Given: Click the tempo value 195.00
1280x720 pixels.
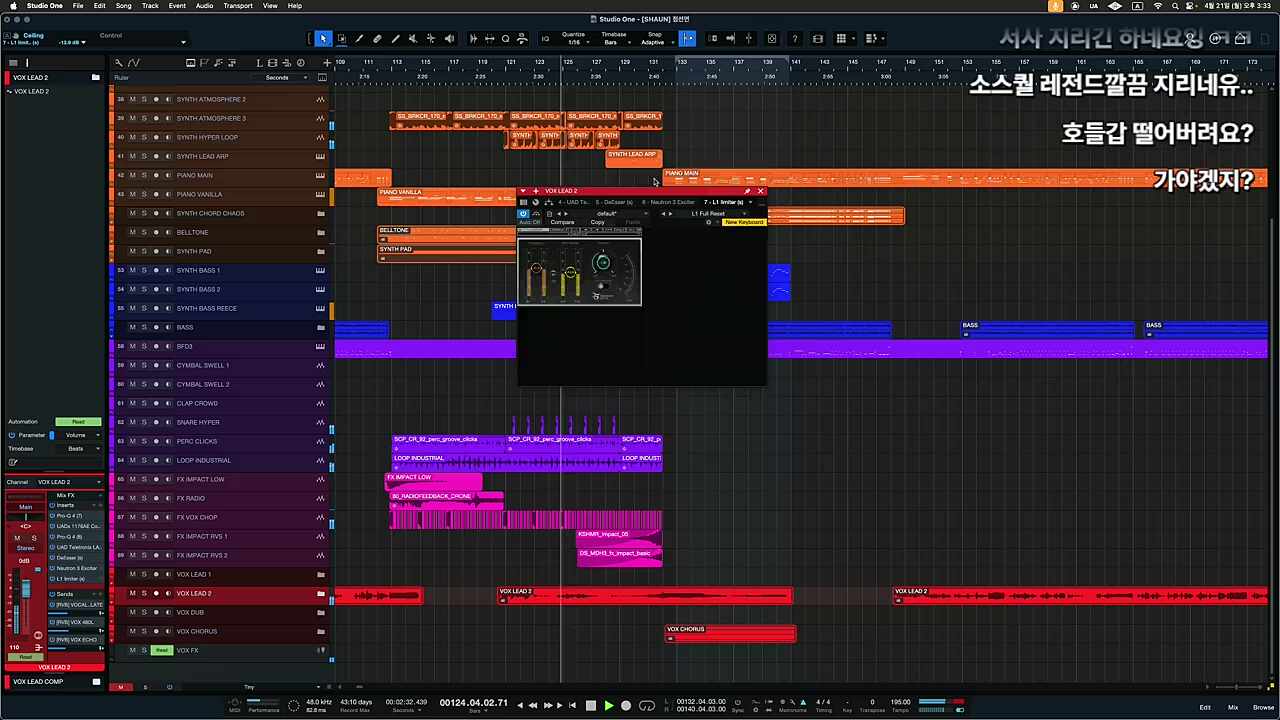Looking at the screenshot, I should (x=900, y=702).
